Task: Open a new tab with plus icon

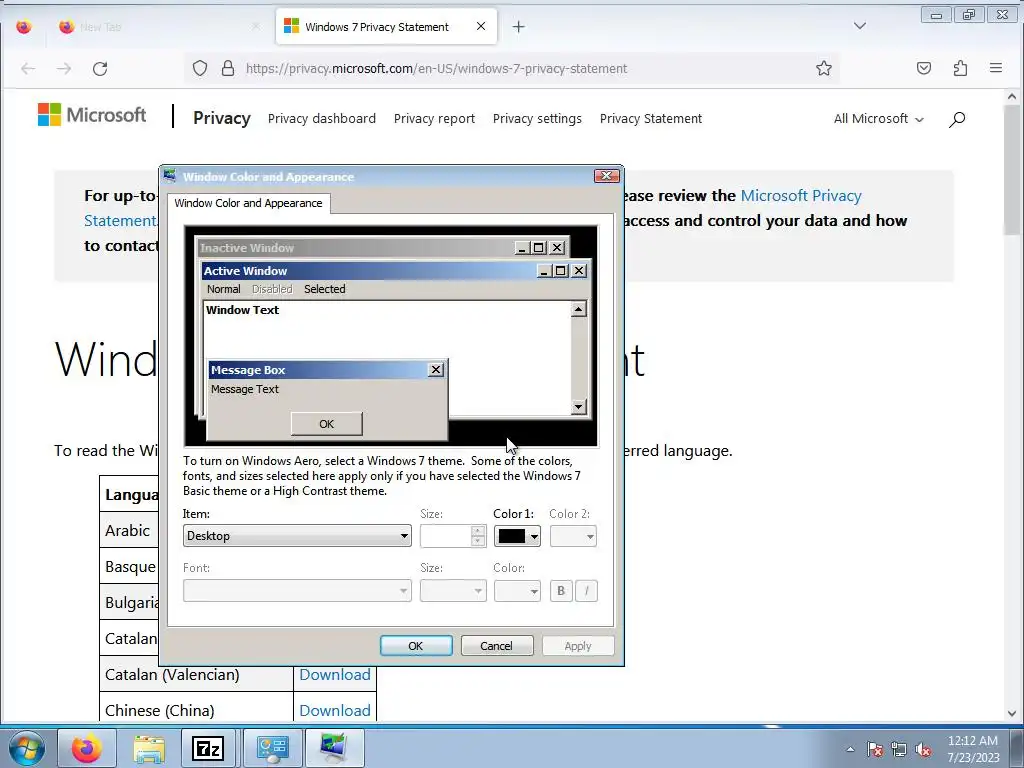Action: pos(519,27)
